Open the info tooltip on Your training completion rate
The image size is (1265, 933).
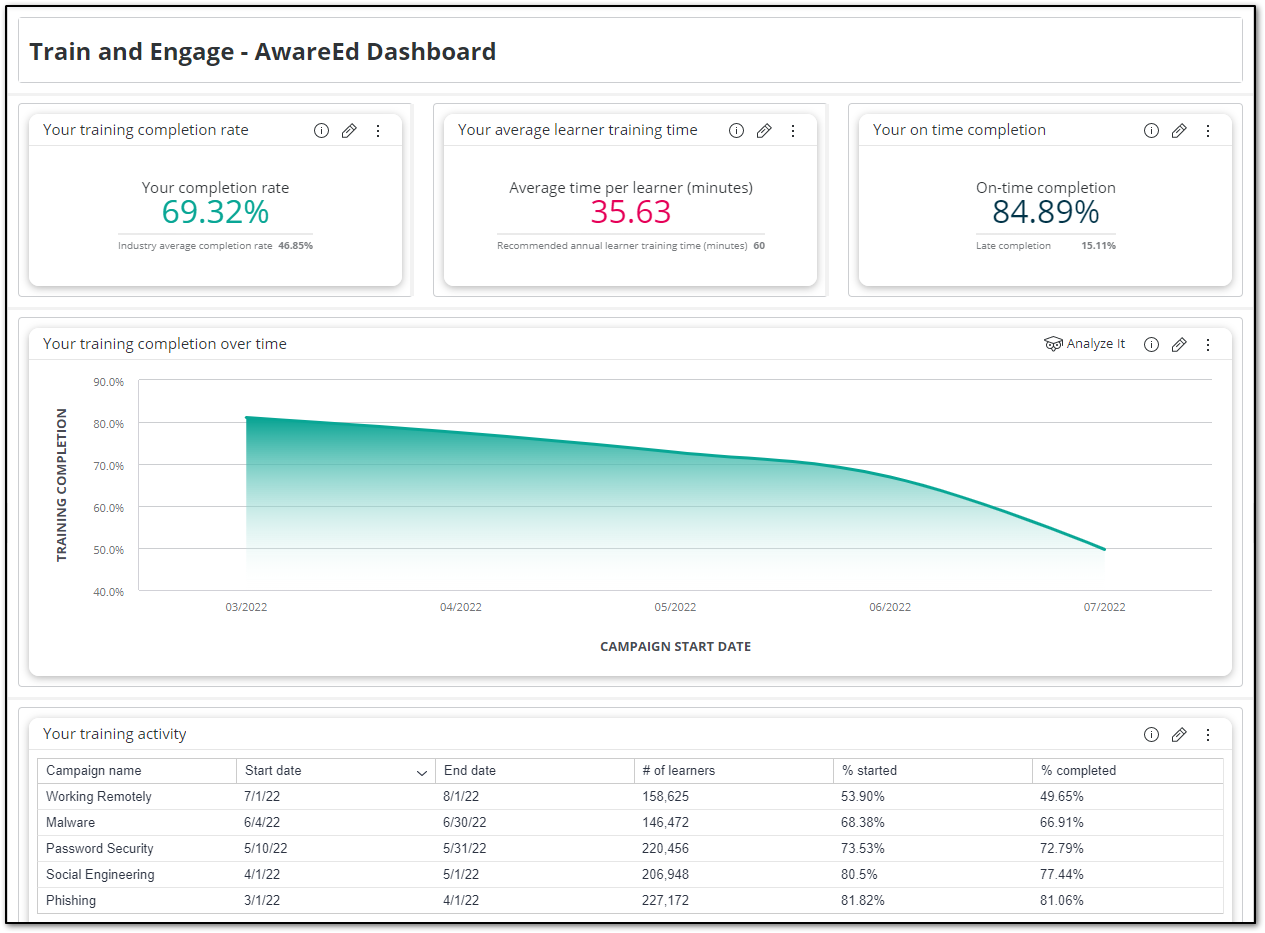point(321,130)
